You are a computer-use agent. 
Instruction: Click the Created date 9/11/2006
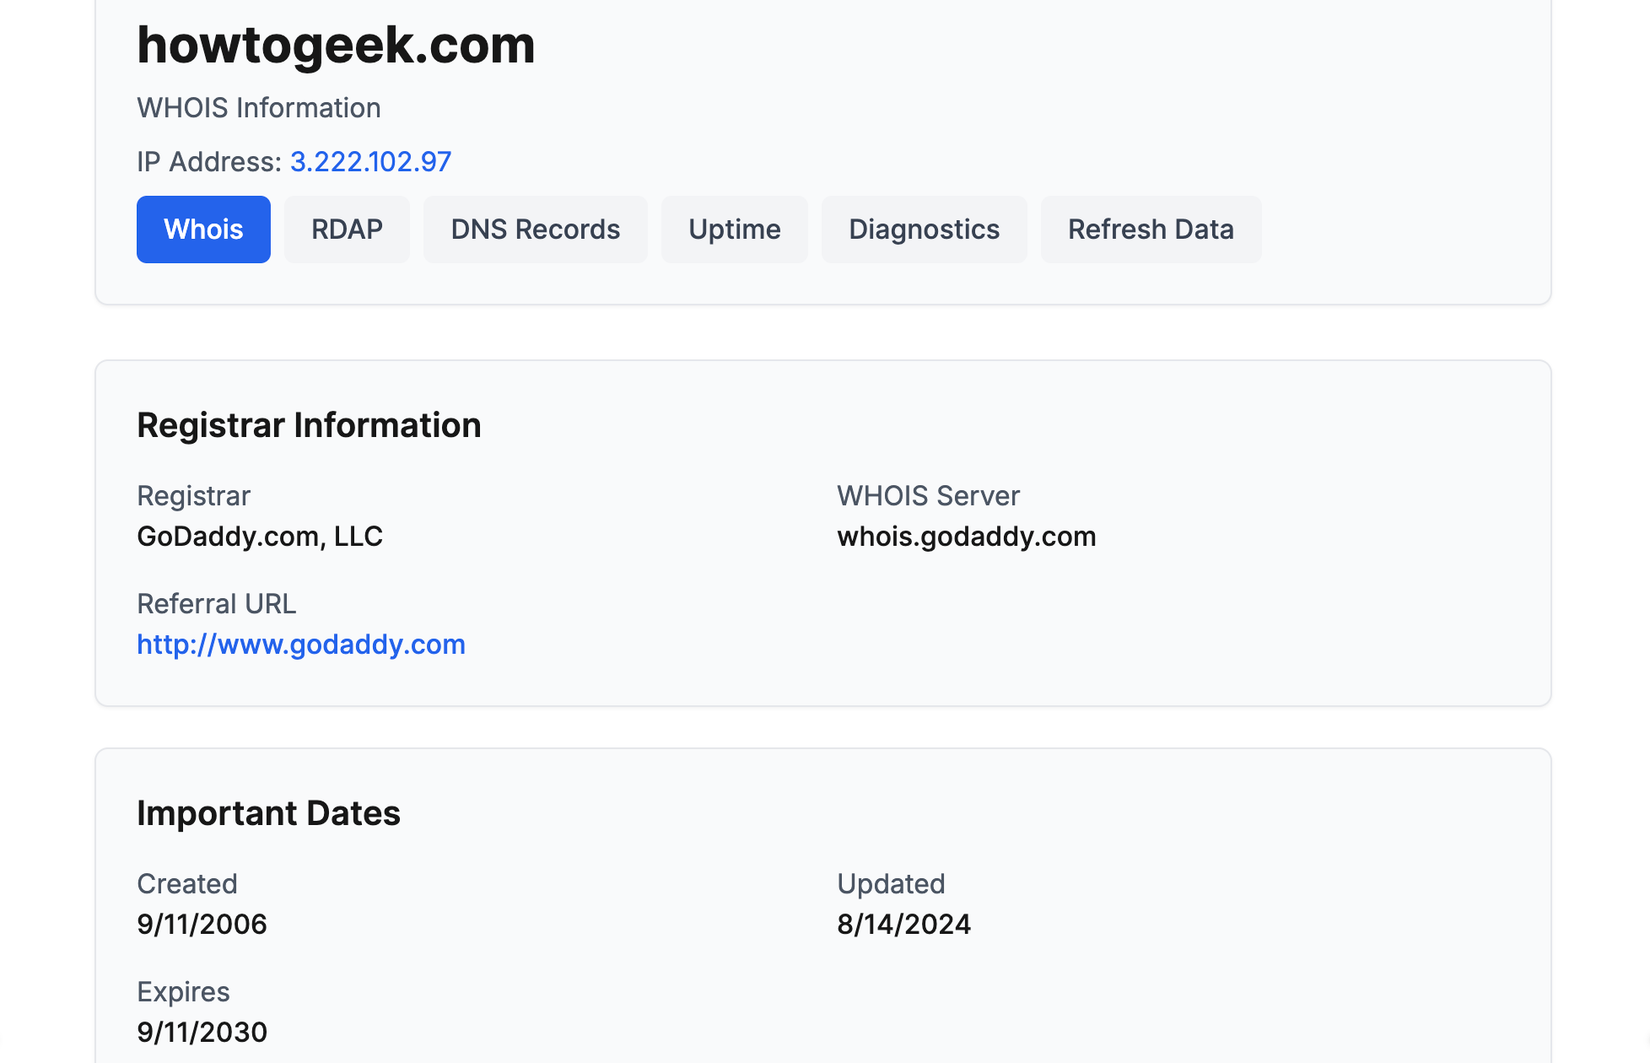(x=202, y=923)
